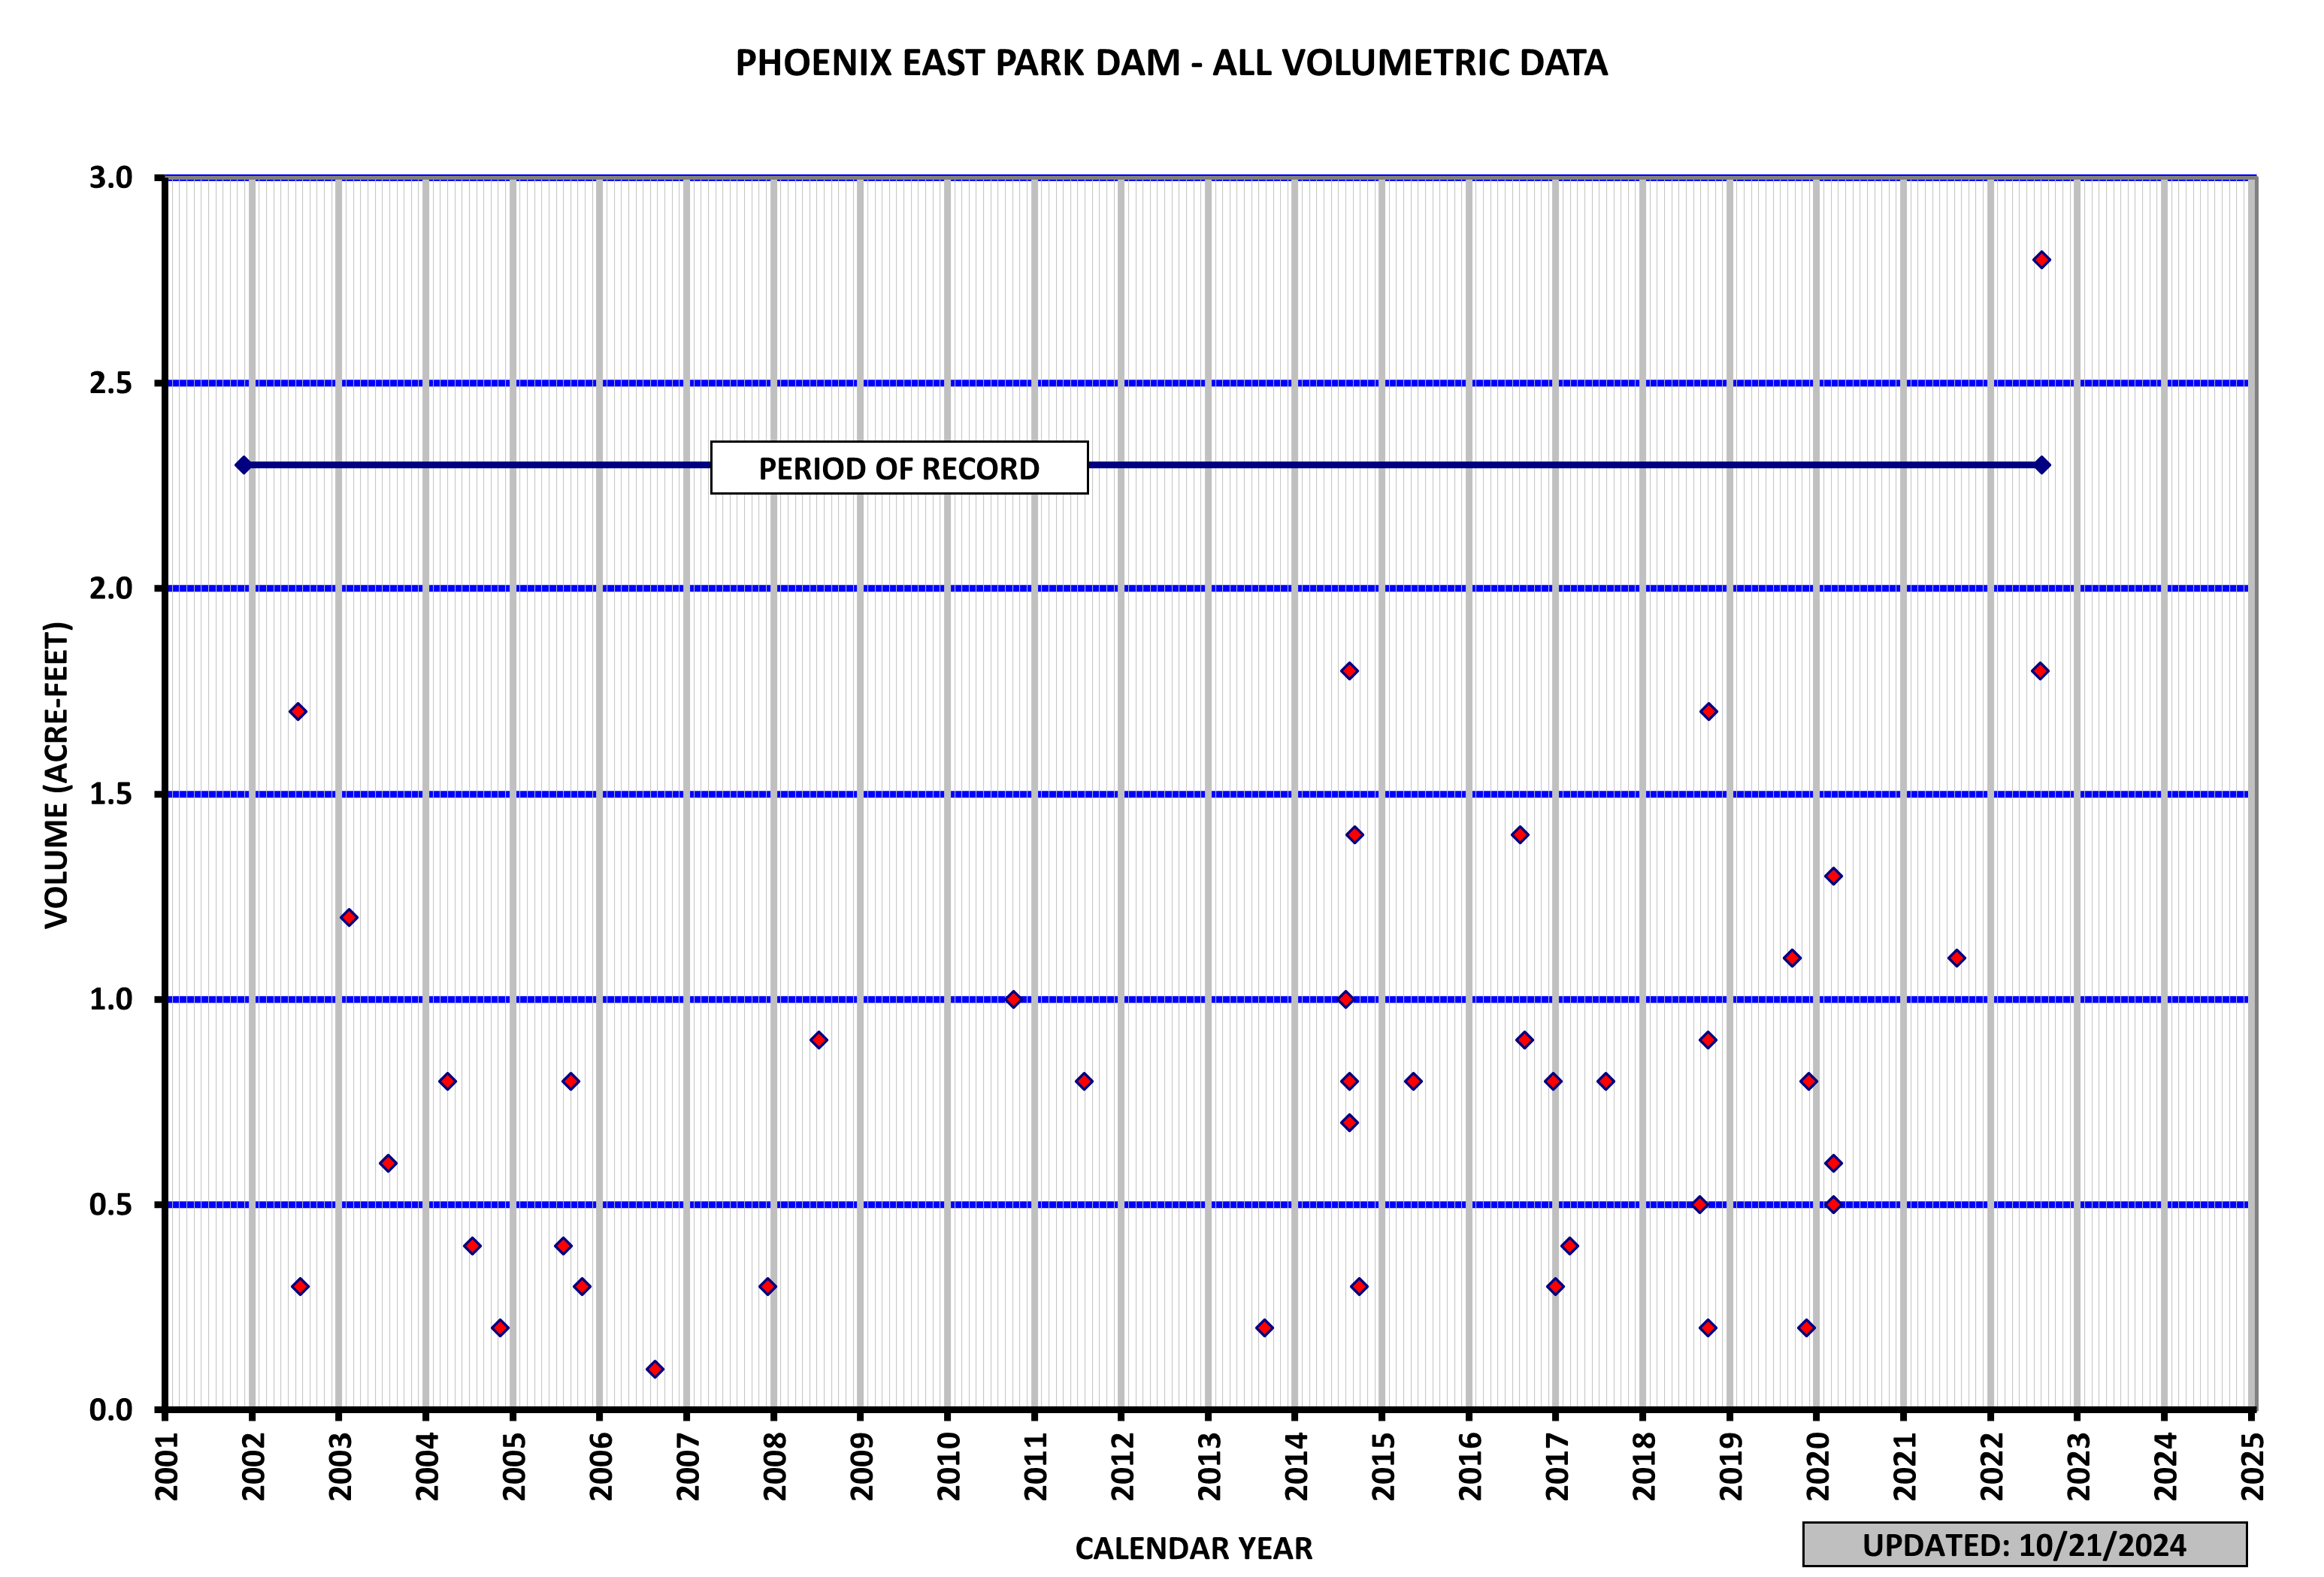Click the highest data point at 2.8 acre-feet

click(2042, 260)
